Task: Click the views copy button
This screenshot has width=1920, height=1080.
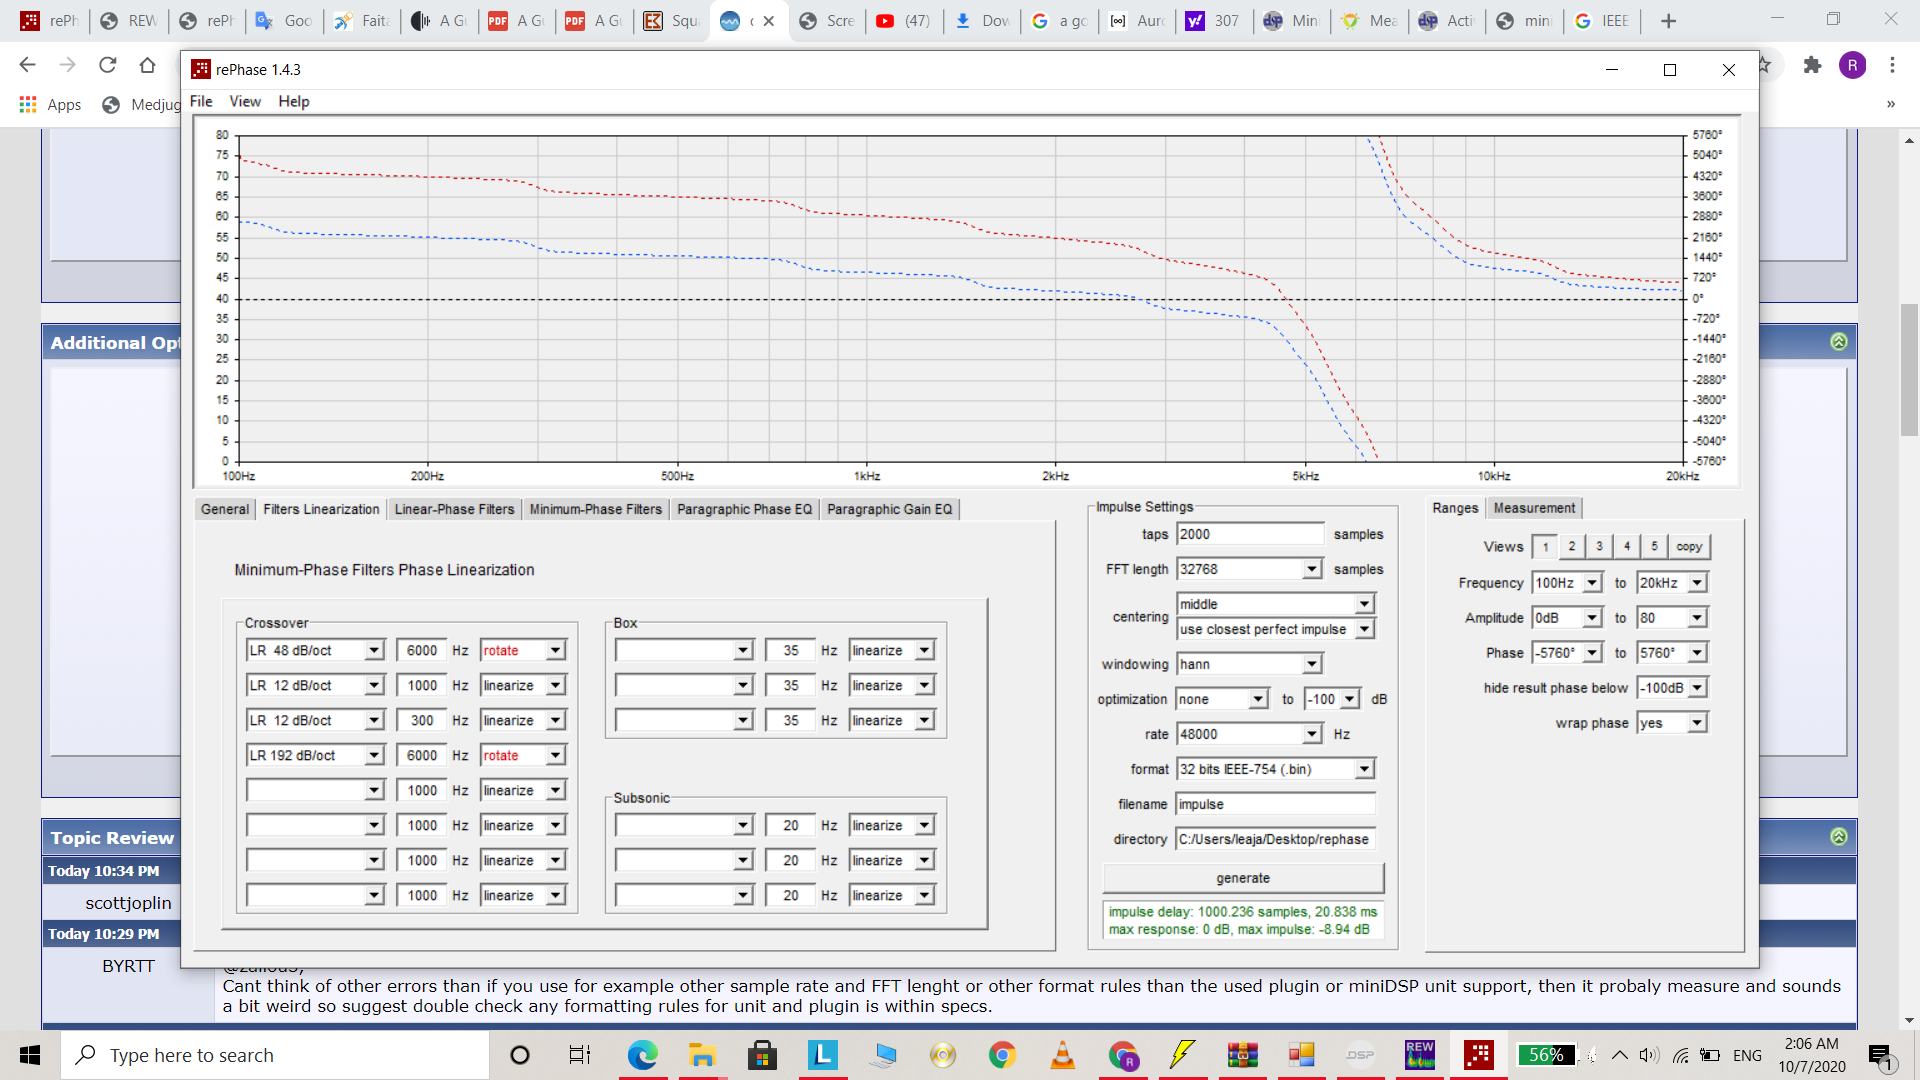Action: [1689, 547]
